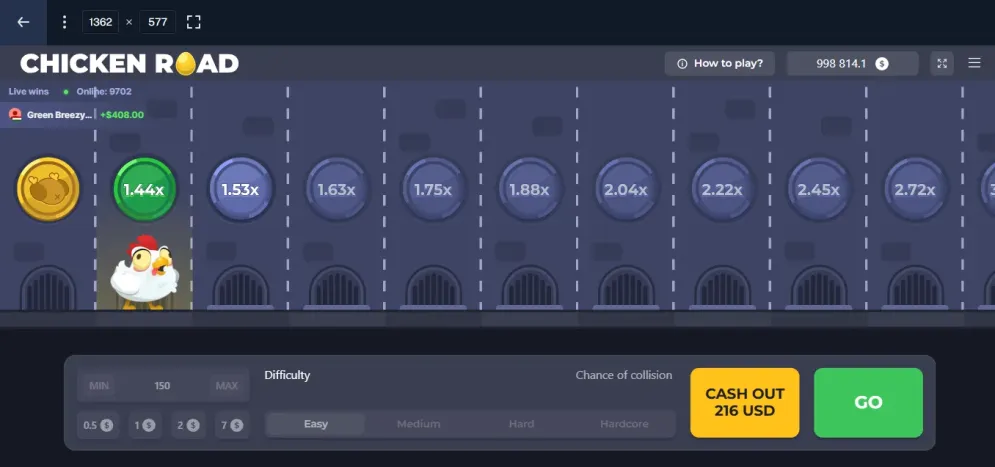Click the rotate dimensions fullscreen icon
Viewport: 995px width, 467px height.
[x=194, y=22]
